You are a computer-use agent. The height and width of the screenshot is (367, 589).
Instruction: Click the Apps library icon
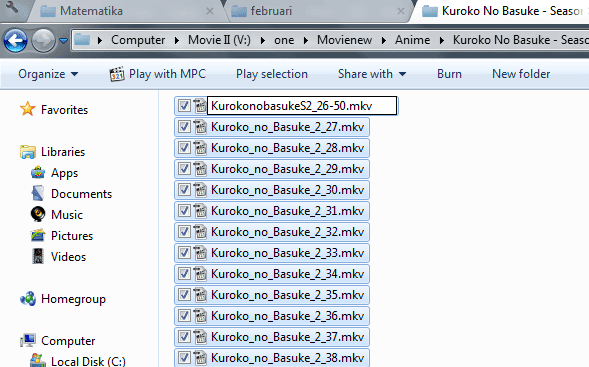tap(38, 173)
